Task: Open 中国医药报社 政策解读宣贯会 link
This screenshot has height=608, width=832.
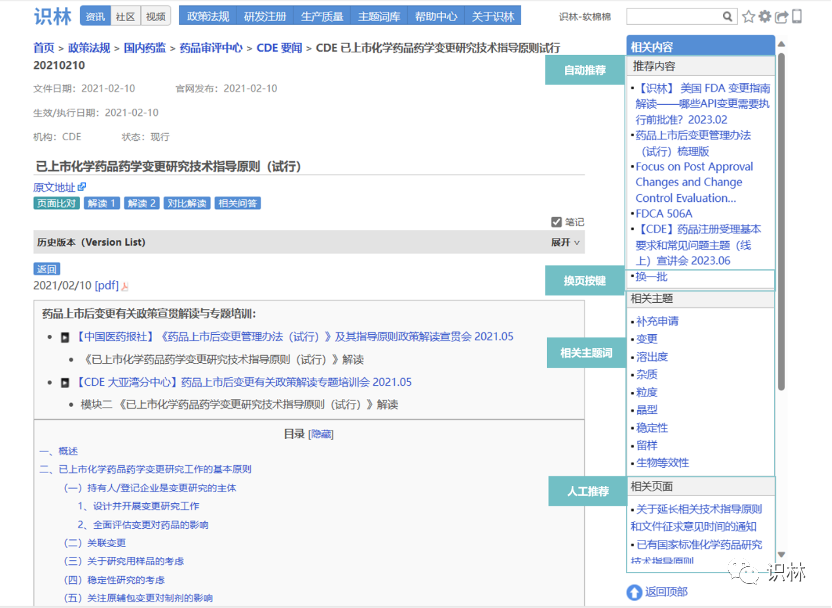Action: coord(294,337)
